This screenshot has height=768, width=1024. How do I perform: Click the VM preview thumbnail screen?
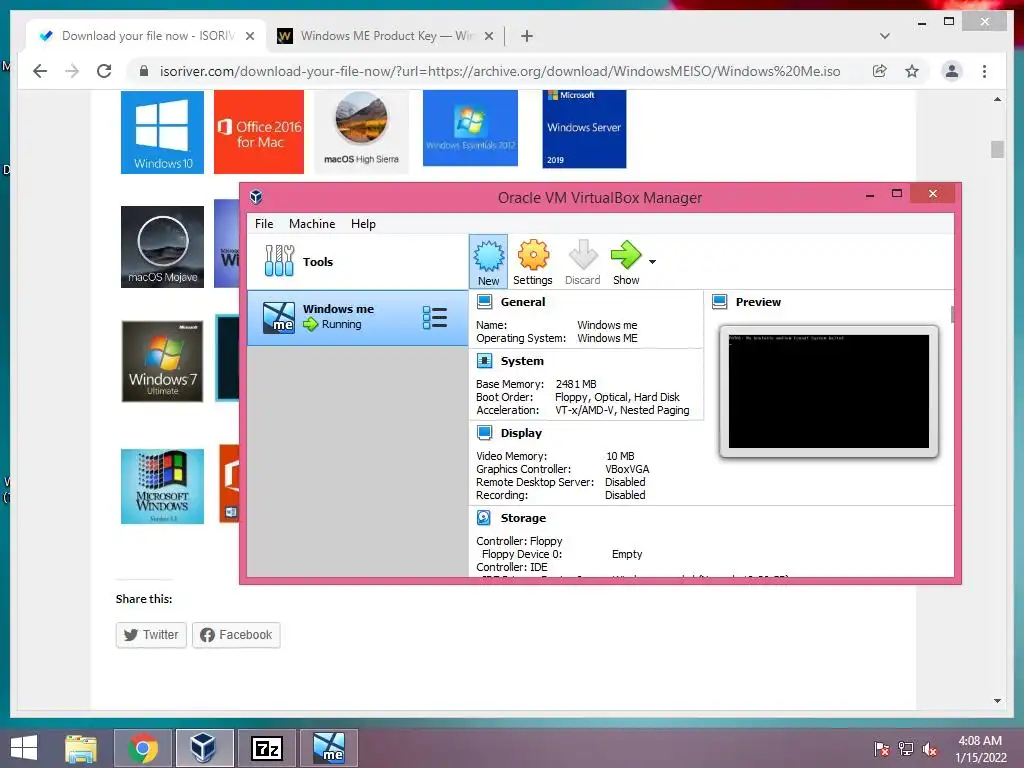[829, 391]
